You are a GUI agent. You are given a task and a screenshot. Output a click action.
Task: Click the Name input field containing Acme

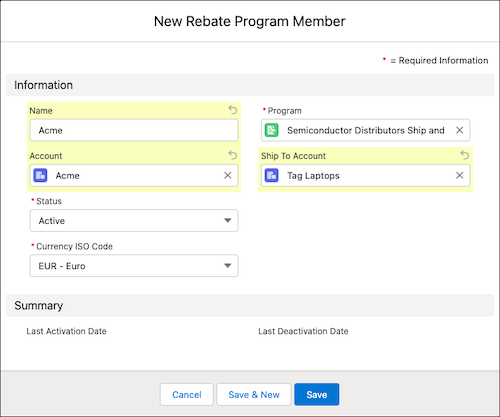tap(134, 130)
